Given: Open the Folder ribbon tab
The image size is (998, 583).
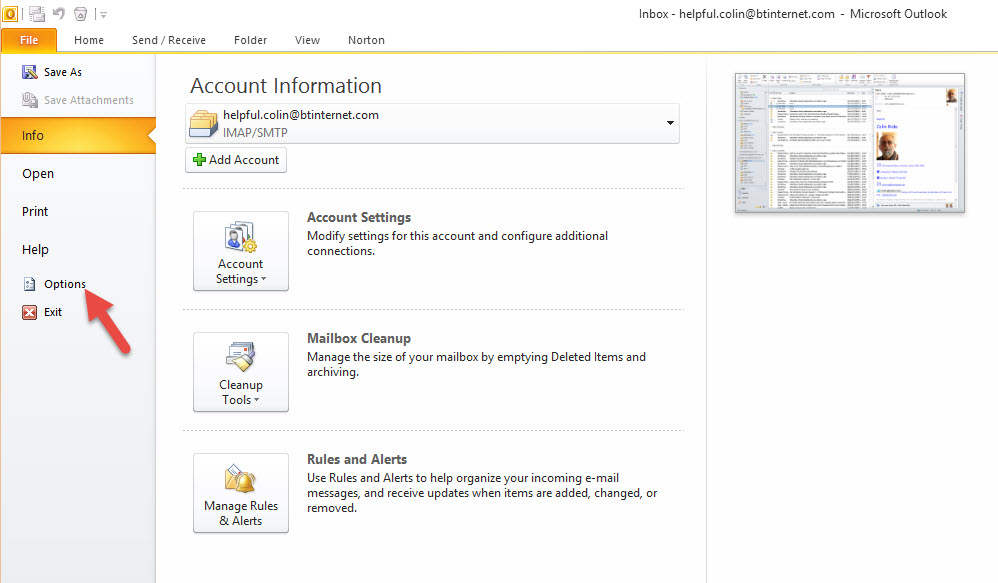Looking at the screenshot, I should 250,40.
